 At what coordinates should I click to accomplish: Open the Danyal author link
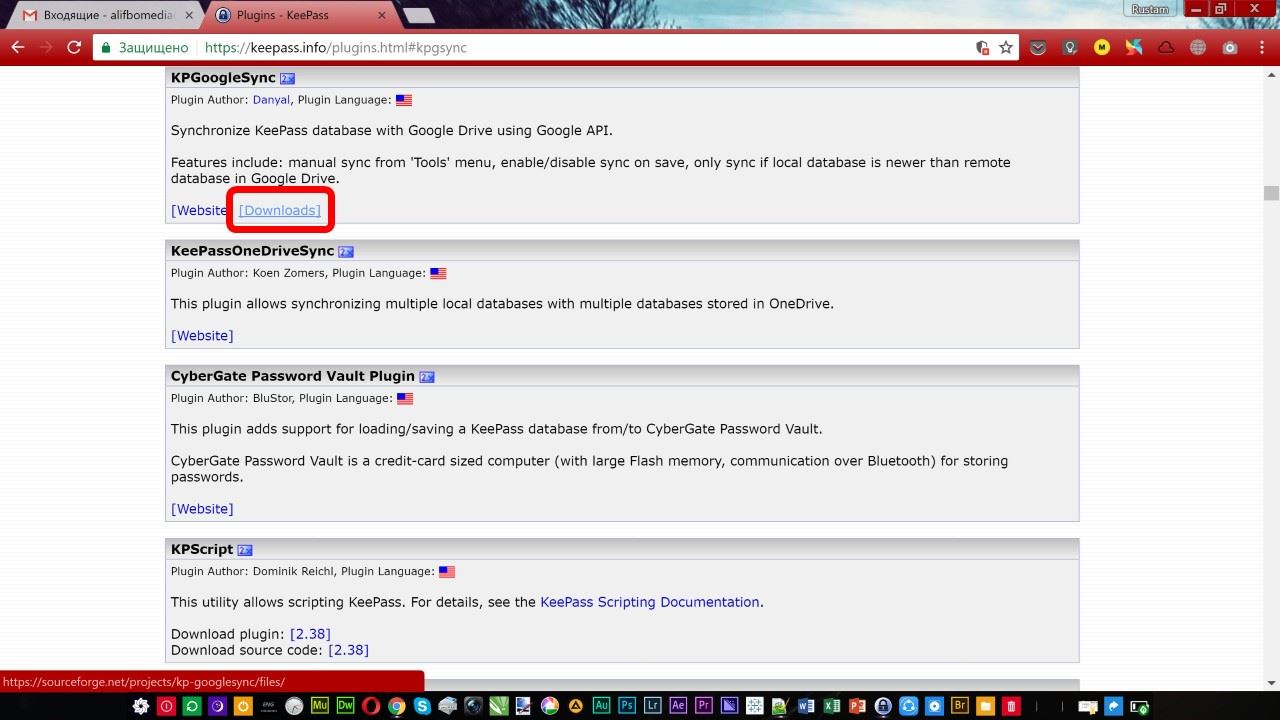click(x=271, y=100)
